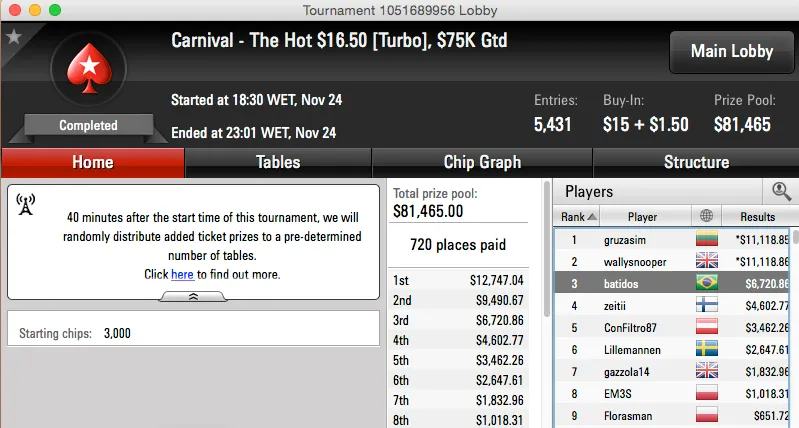This screenshot has height=428, width=799.
Task: Click Finland flag beside zeitii
Action: (x=707, y=306)
